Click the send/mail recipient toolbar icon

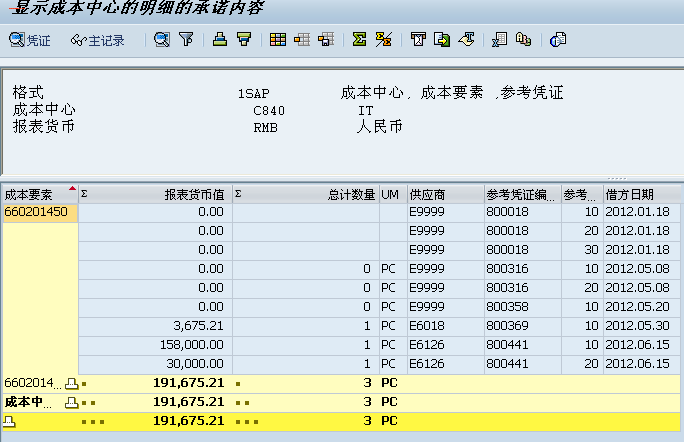click(466, 40)
